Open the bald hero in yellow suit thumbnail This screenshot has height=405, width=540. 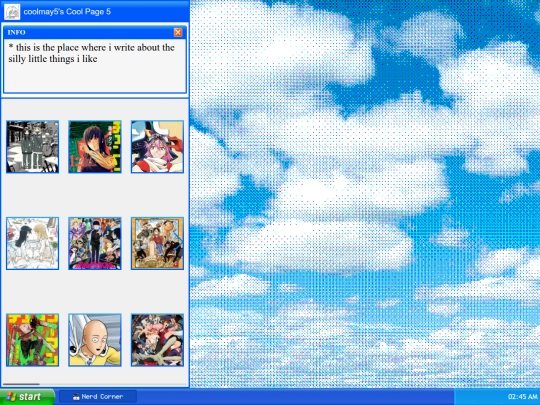click(95, 340)
